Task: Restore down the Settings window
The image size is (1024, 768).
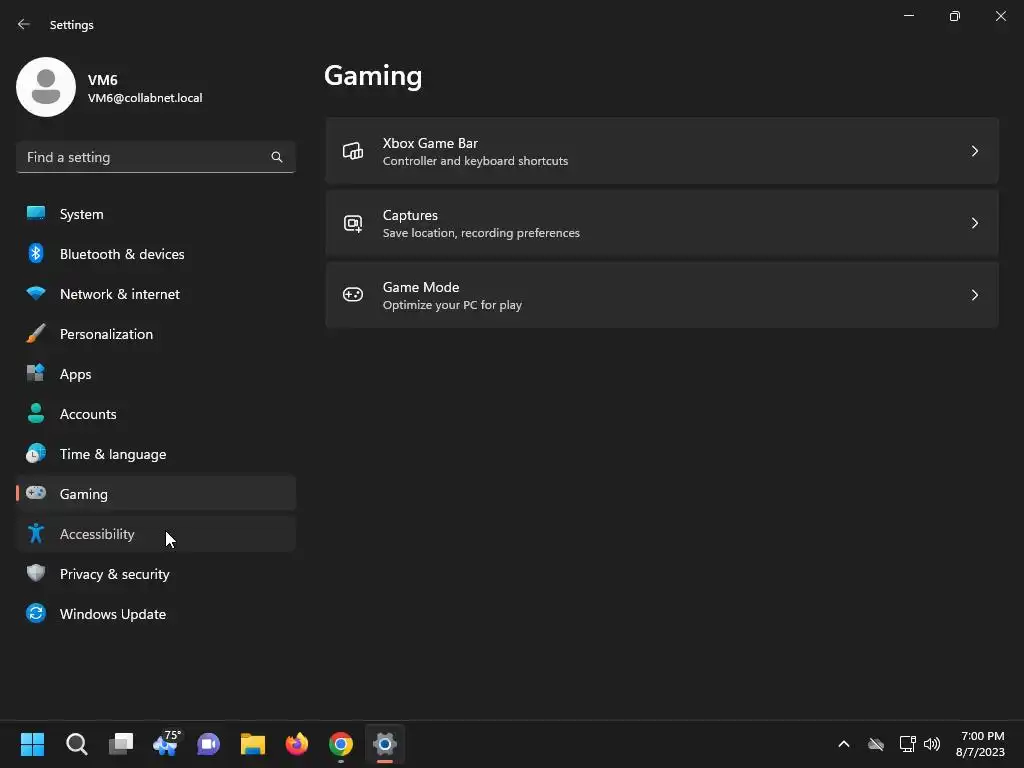Action: point(955,16)
